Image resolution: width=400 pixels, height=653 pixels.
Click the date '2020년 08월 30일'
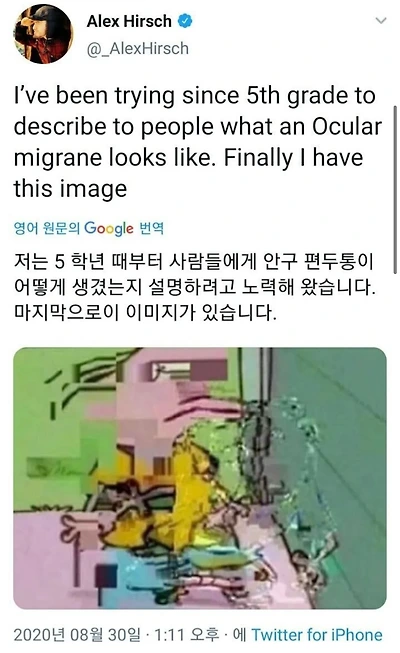point(77,635)
